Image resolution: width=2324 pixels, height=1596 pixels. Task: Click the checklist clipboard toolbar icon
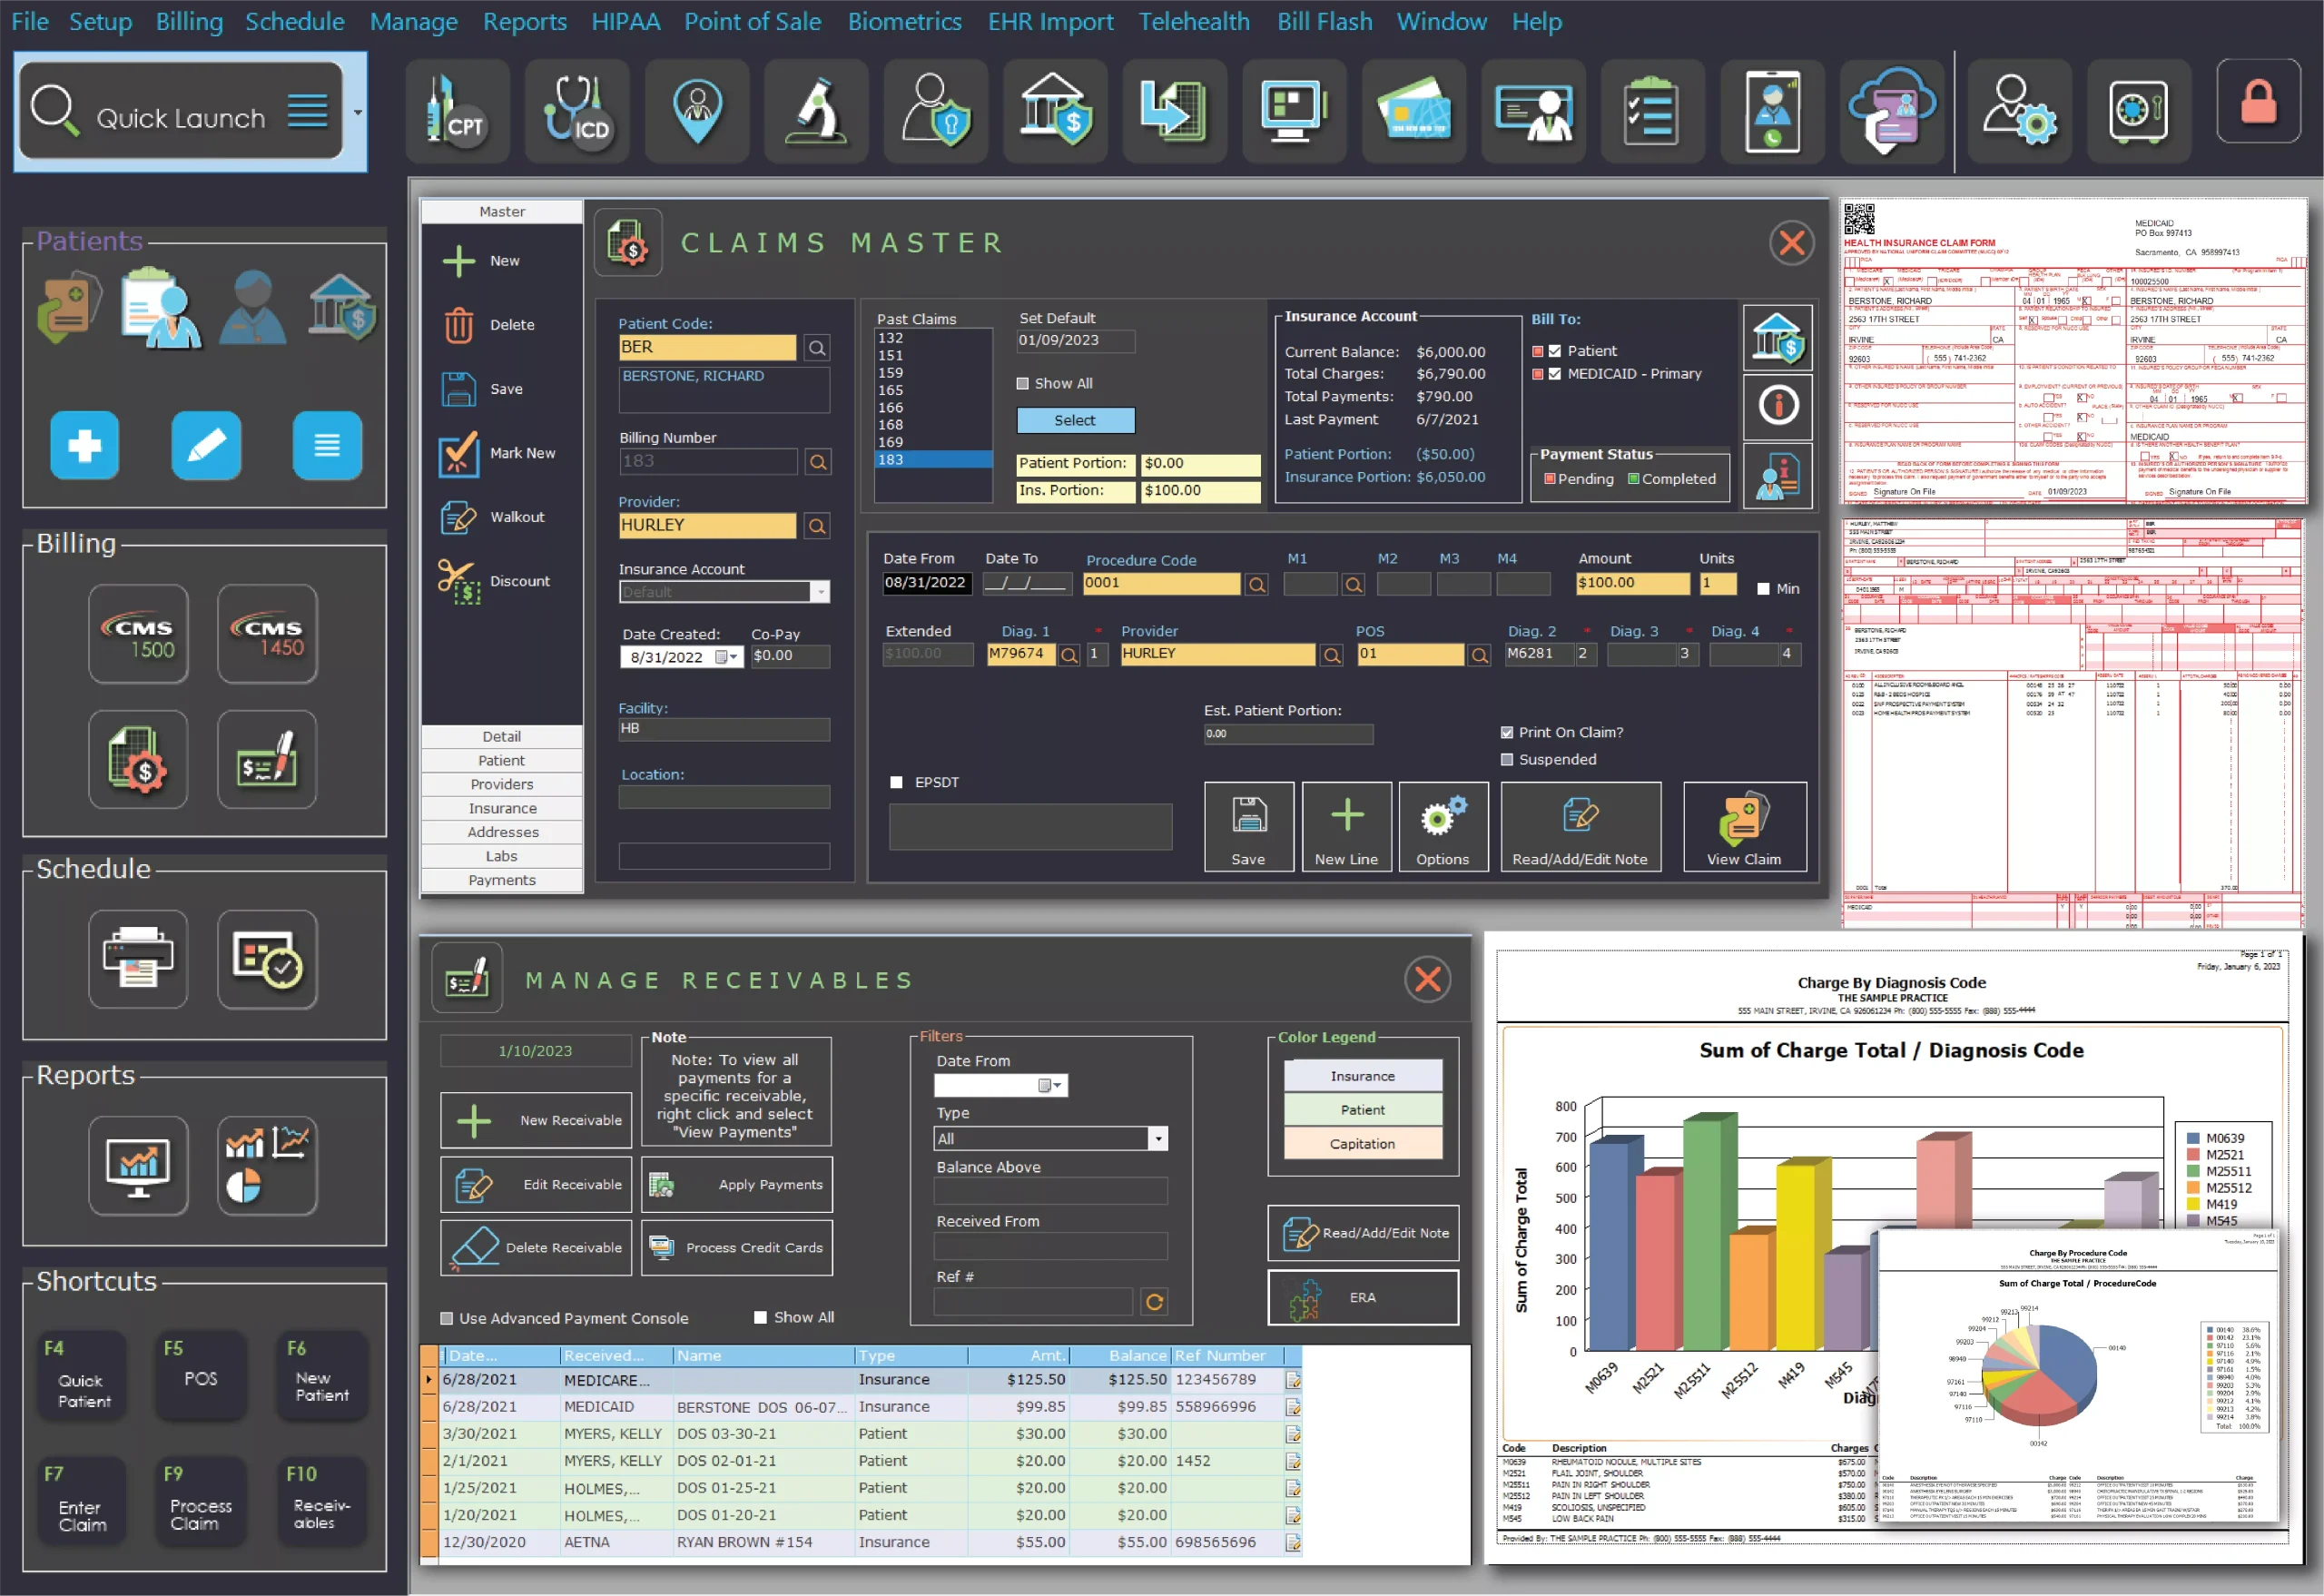click(x=1652, y=111)
